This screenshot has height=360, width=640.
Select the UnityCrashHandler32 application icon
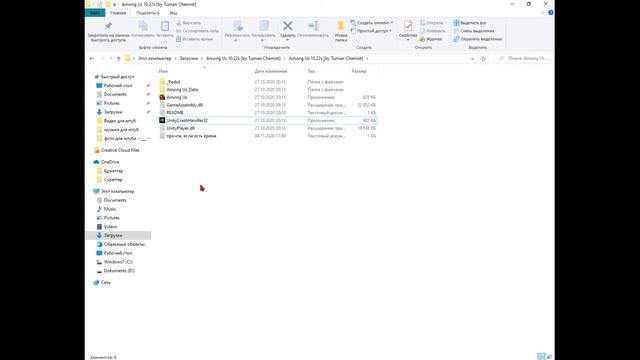tap(162, 120)
